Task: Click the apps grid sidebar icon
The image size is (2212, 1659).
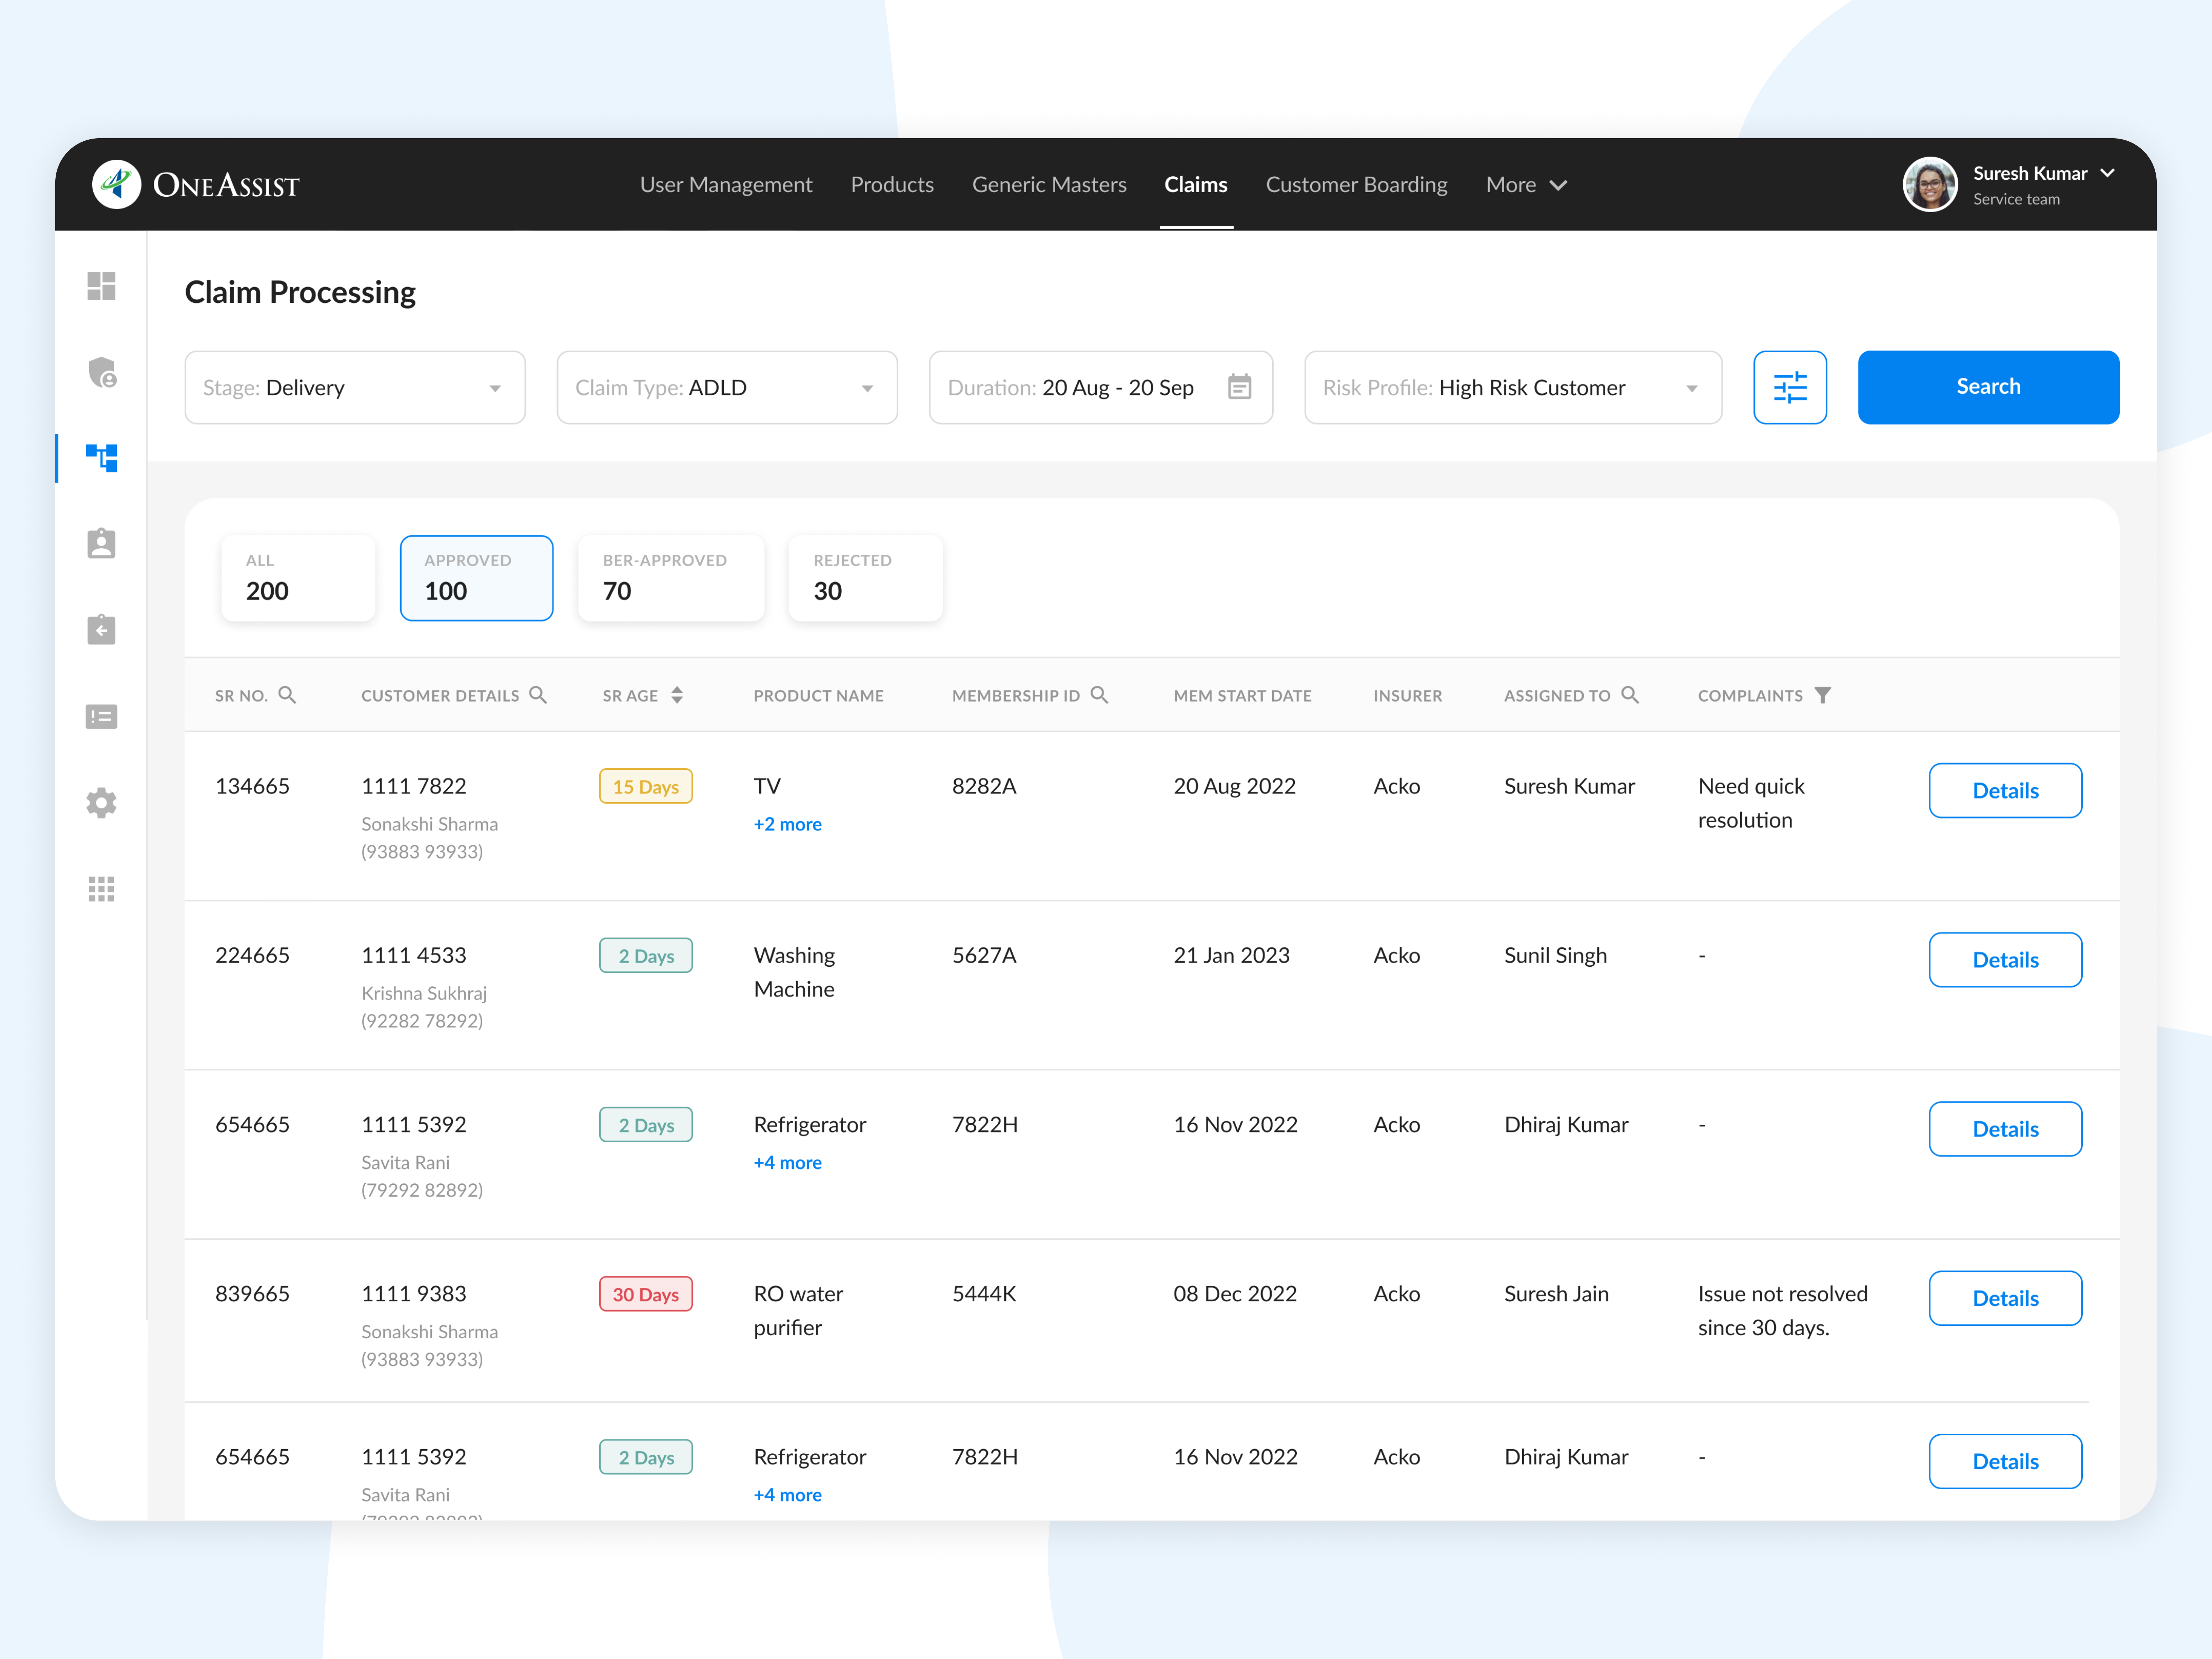Action: coord(101,889)
